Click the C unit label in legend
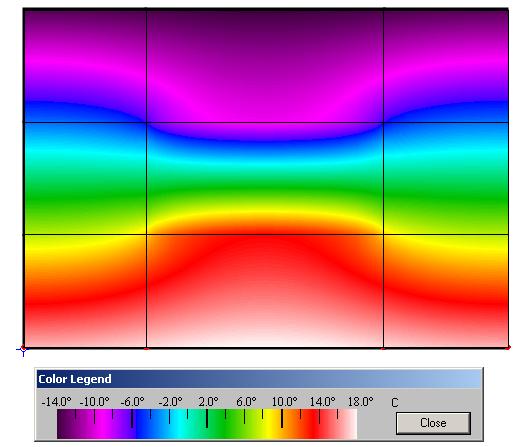The width and height of the screenshot is (523, 447). click(395, 403)
